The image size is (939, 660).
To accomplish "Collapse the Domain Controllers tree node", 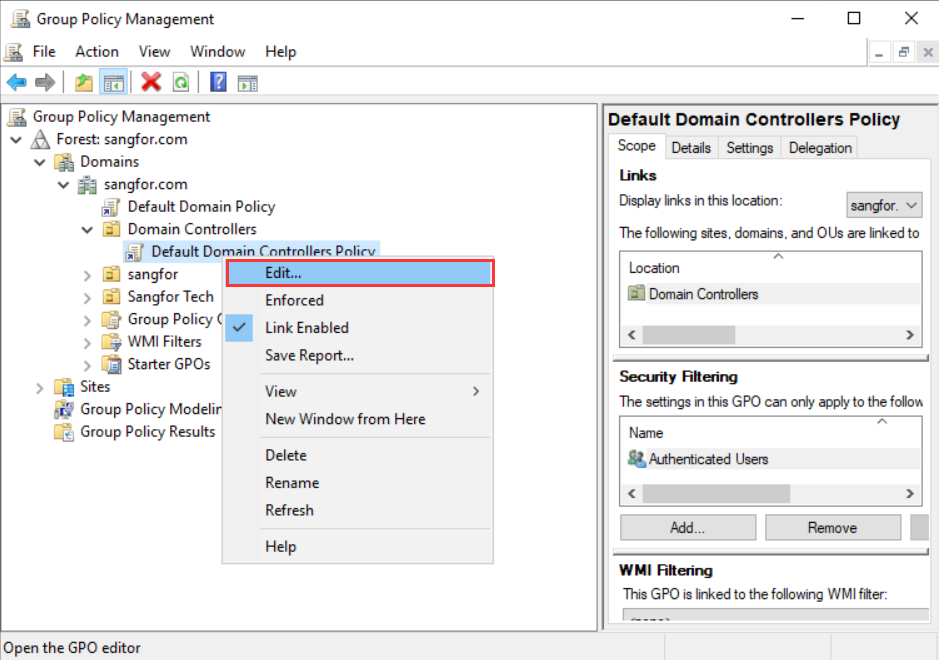I will (x=87, y=230).
